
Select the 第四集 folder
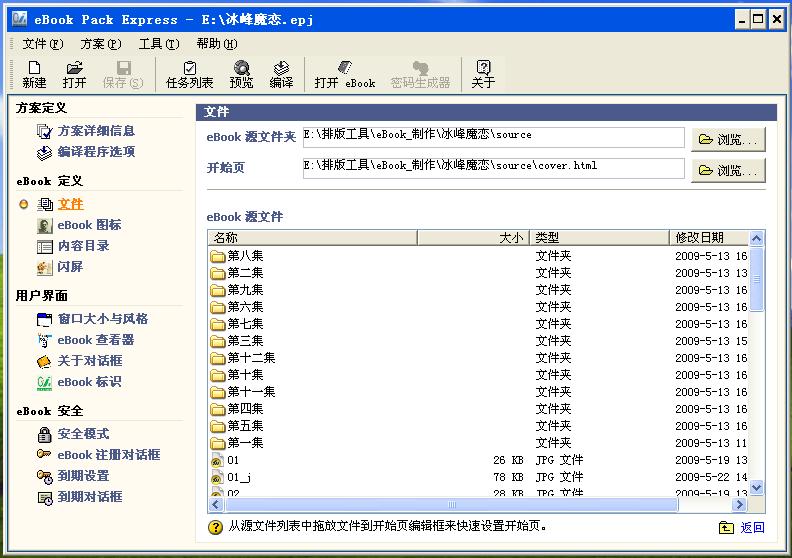pyautogui.click(x=237, y=409)
